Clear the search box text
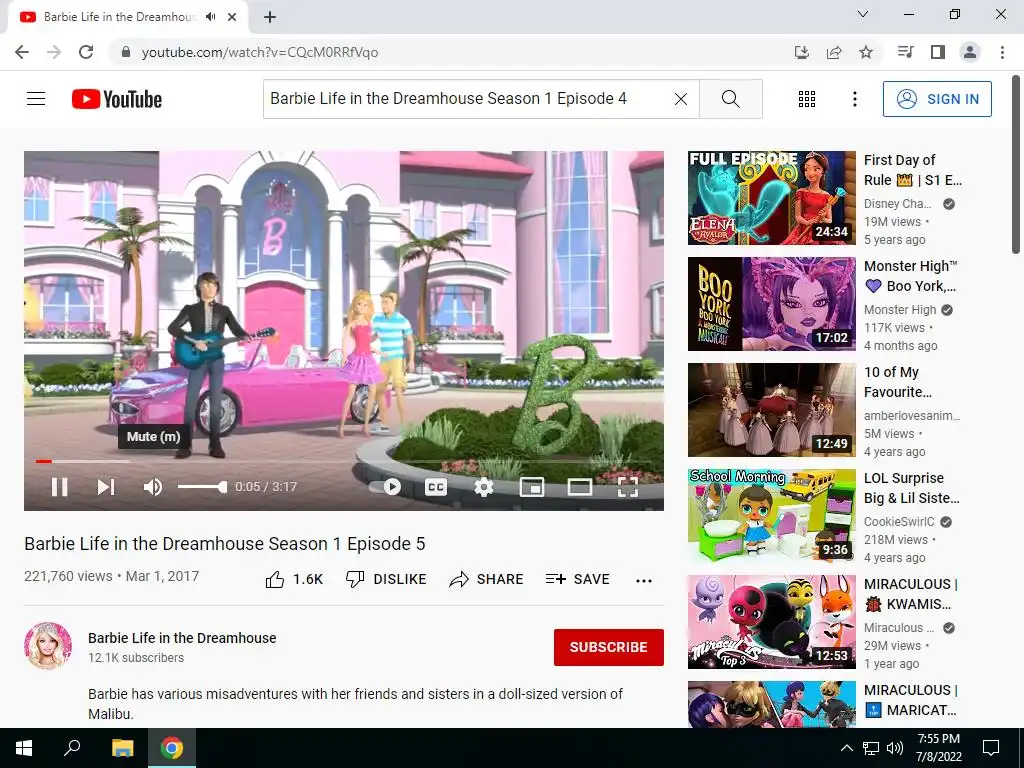The width and height of the screenshot is (1024, 768). coord(680,99)
